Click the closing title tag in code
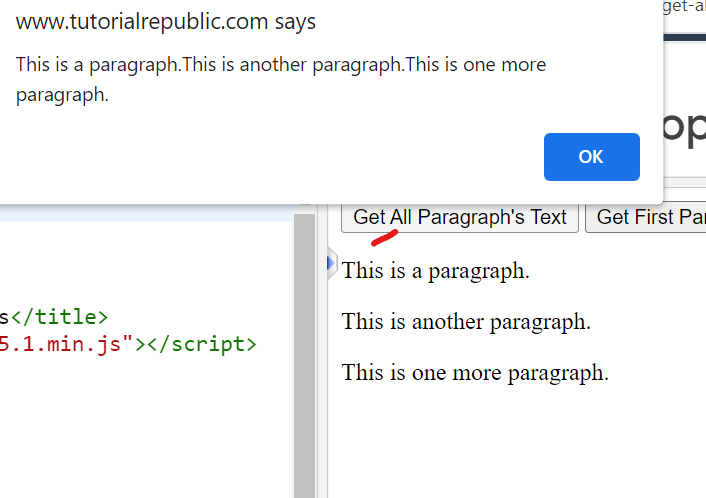The image size is (706, 498). (59, 317)
